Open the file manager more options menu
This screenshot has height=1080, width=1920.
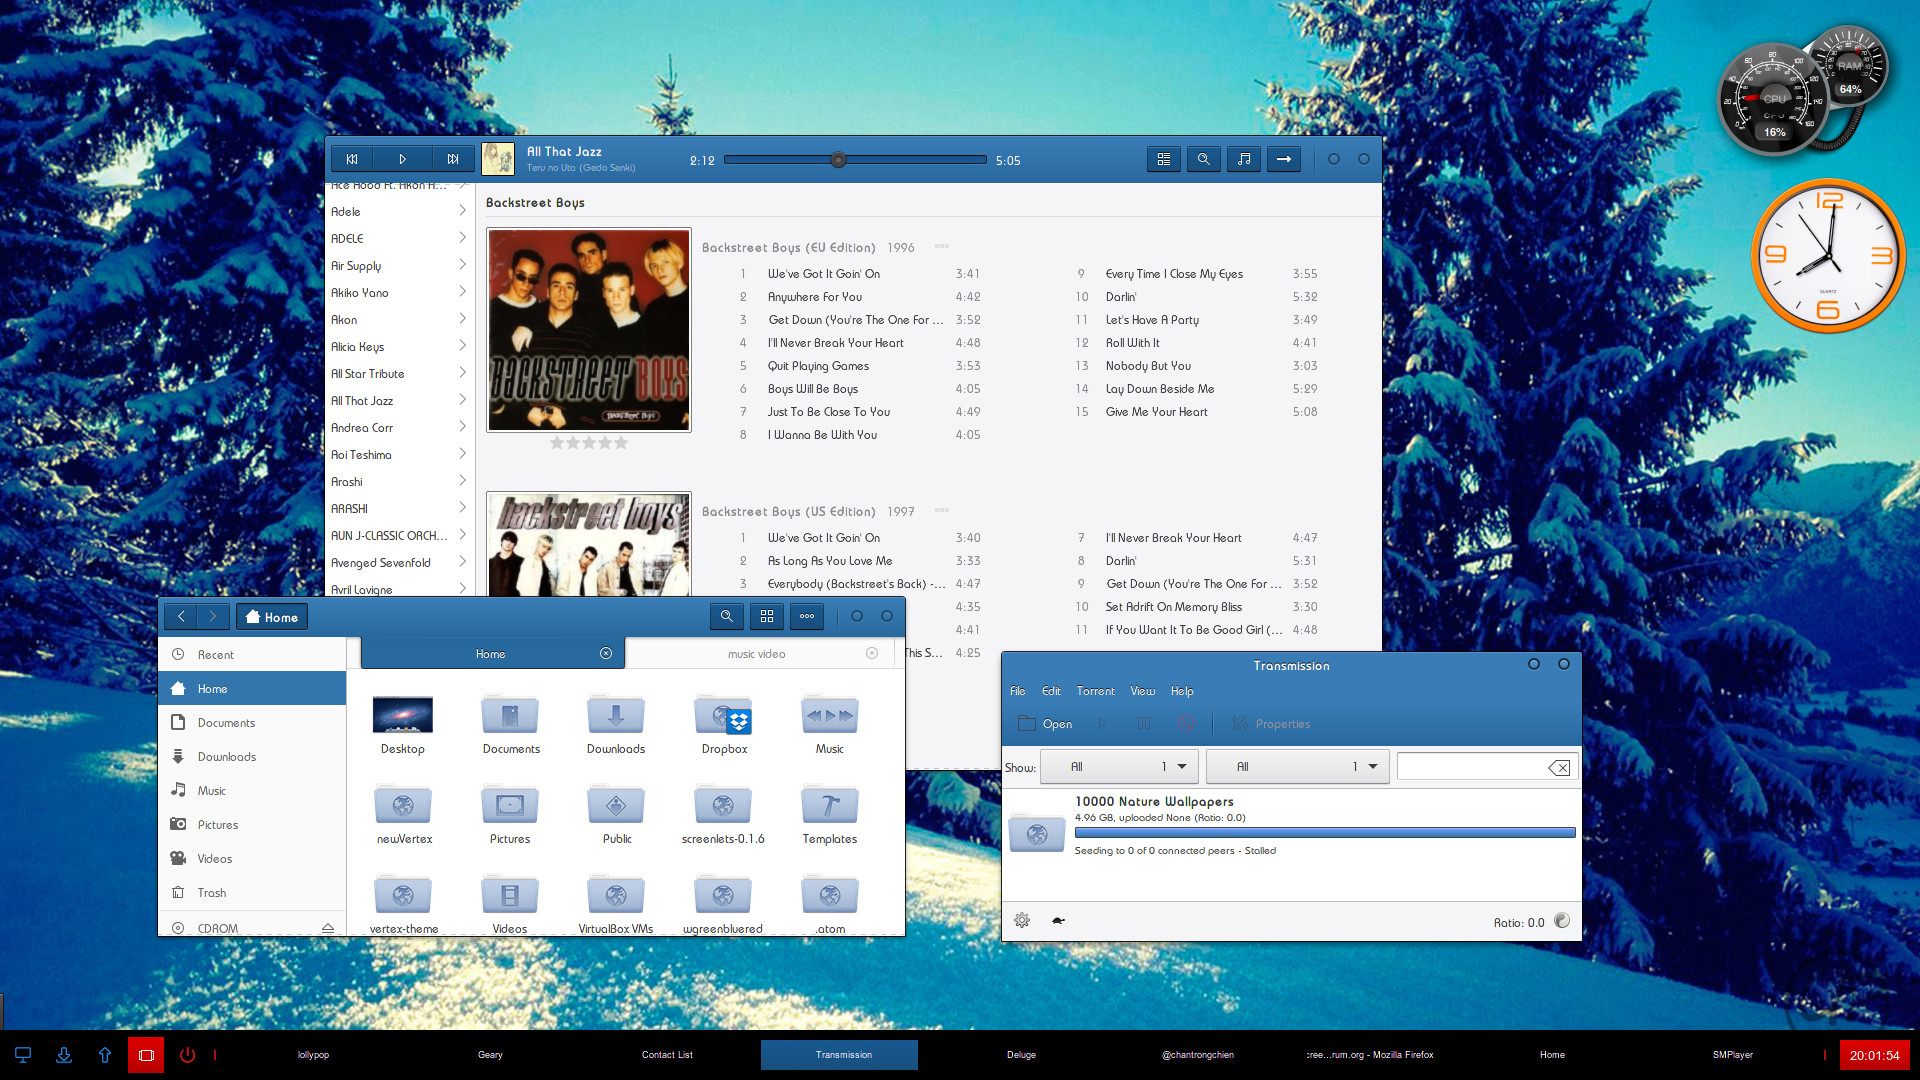(807, 617)
